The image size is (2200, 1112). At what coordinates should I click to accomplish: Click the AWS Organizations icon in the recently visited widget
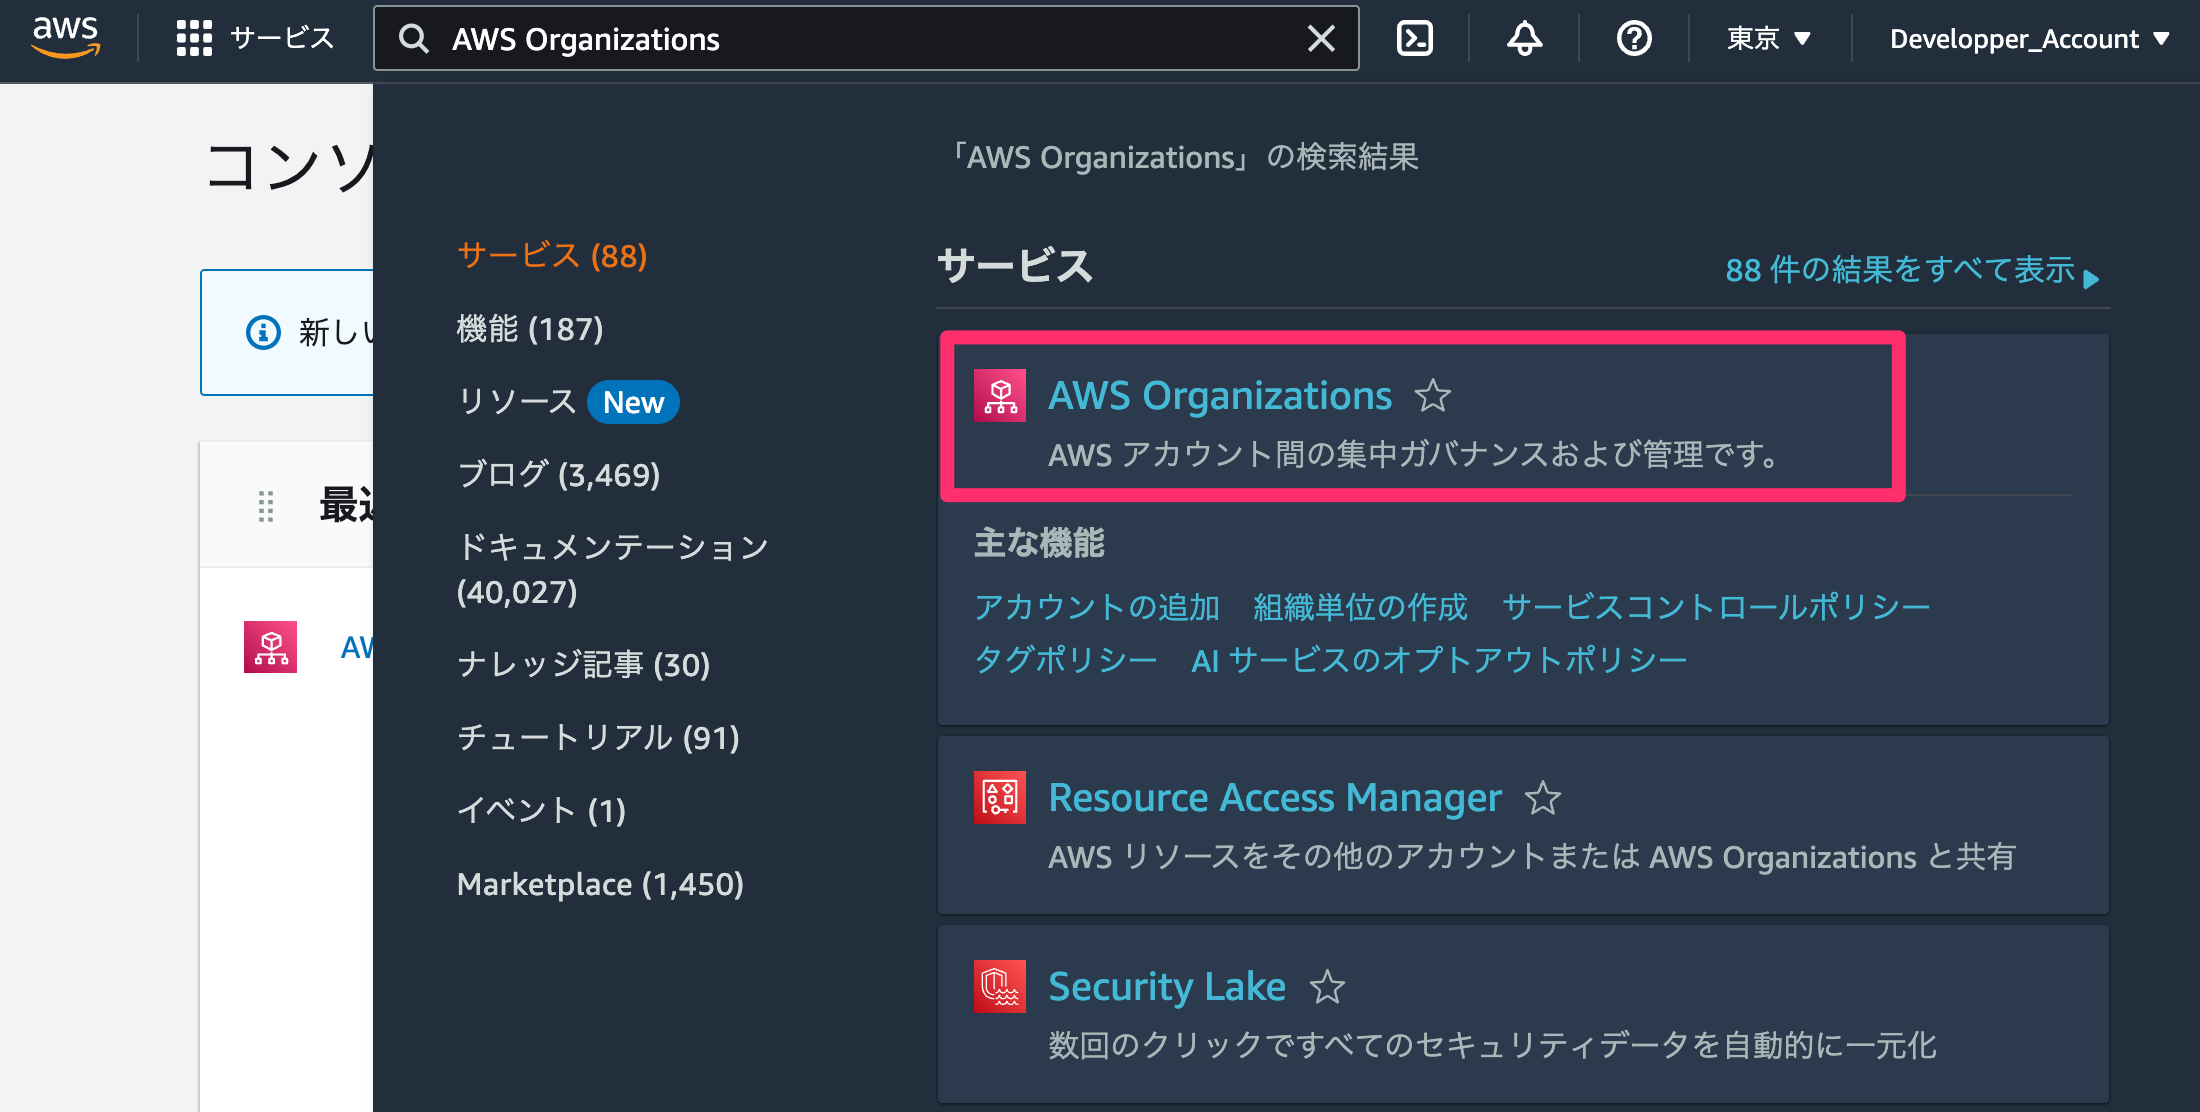click(x=270, y=647)
